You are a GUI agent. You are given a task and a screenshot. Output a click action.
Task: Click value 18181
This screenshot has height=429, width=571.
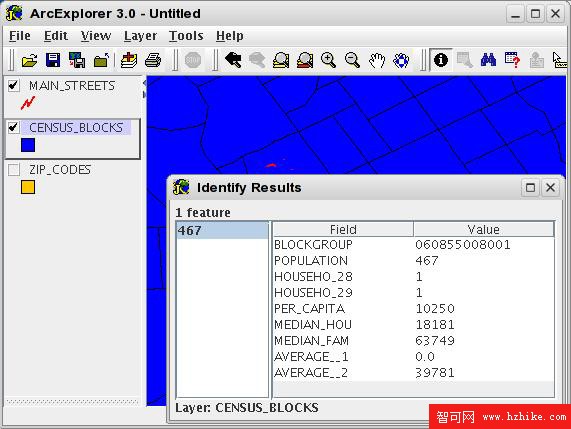coord(435,325)
